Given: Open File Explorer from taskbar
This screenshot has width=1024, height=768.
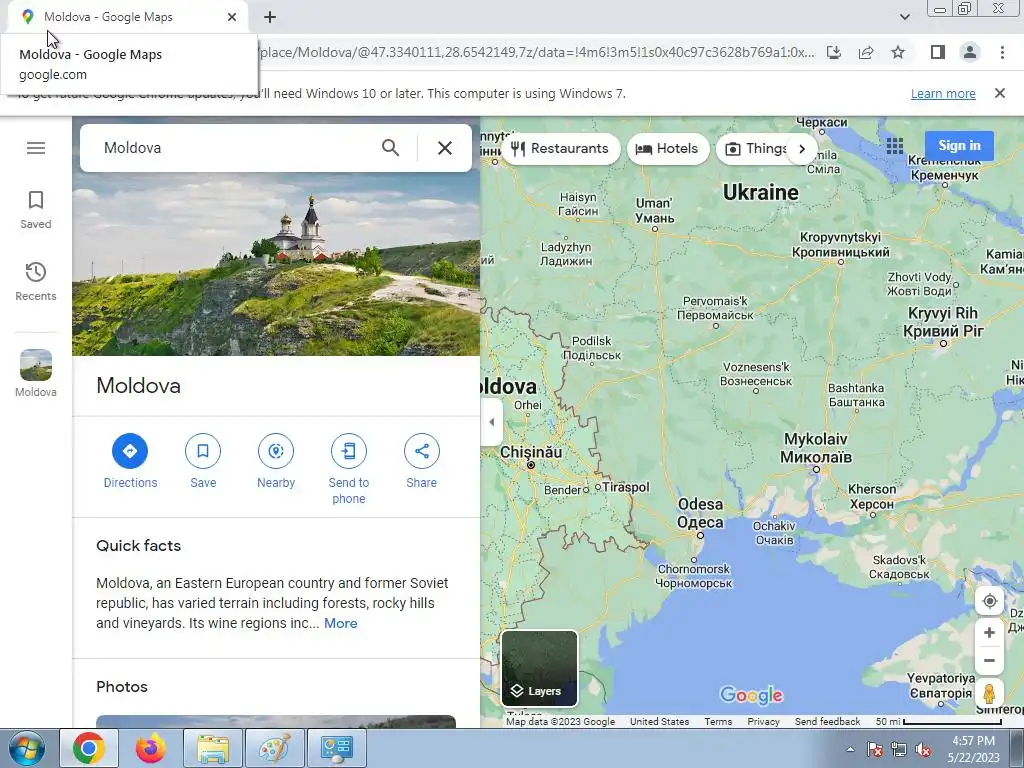Looking at the screenshot, I should pyautogui.click(x=213, y=748).
